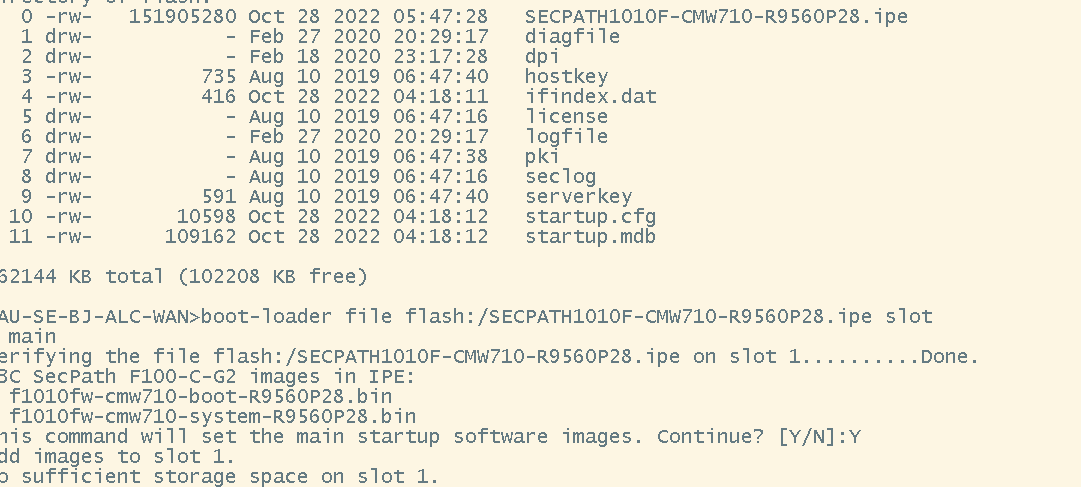The image size is (1081, 487).
Task: Click the pki directory name
Action: click(542, 157)
